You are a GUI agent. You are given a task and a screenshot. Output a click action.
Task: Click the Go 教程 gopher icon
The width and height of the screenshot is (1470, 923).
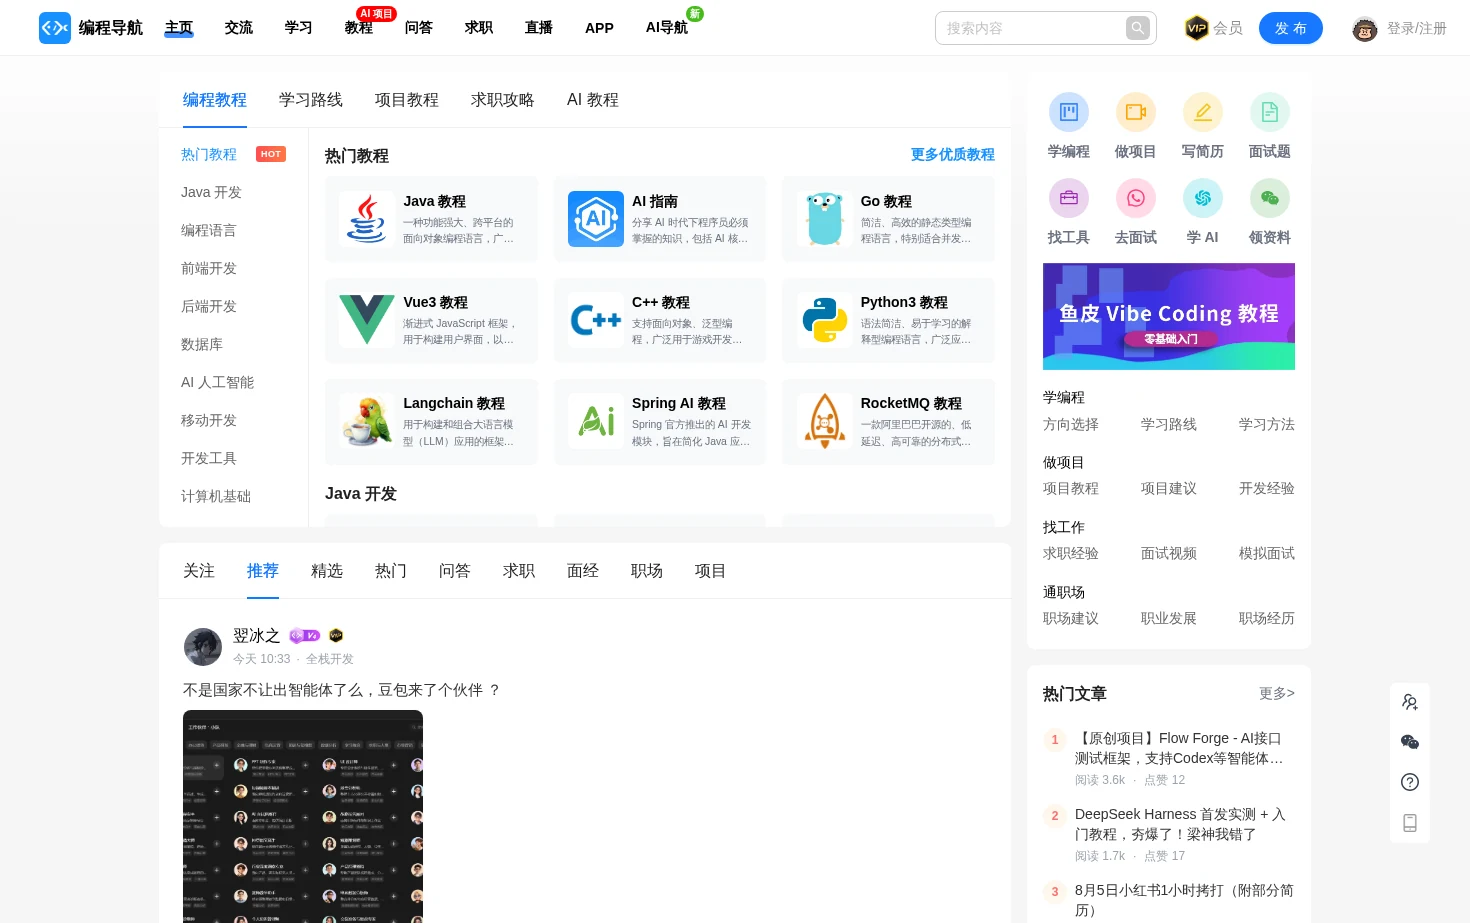coord(825,219)
